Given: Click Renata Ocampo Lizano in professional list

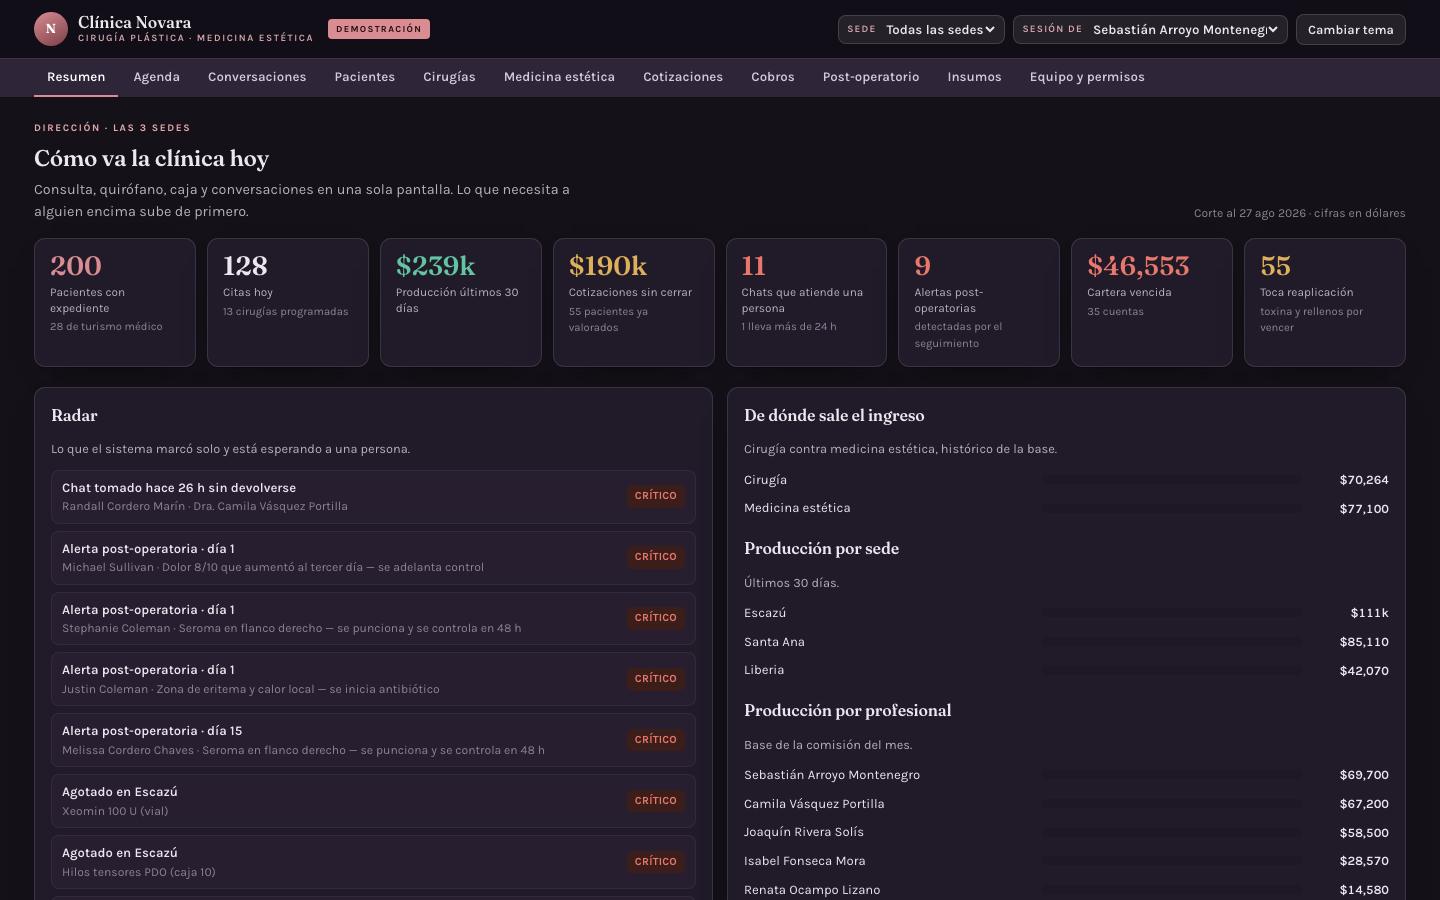Looking at the screenshot, I should (x=812, y=890).
